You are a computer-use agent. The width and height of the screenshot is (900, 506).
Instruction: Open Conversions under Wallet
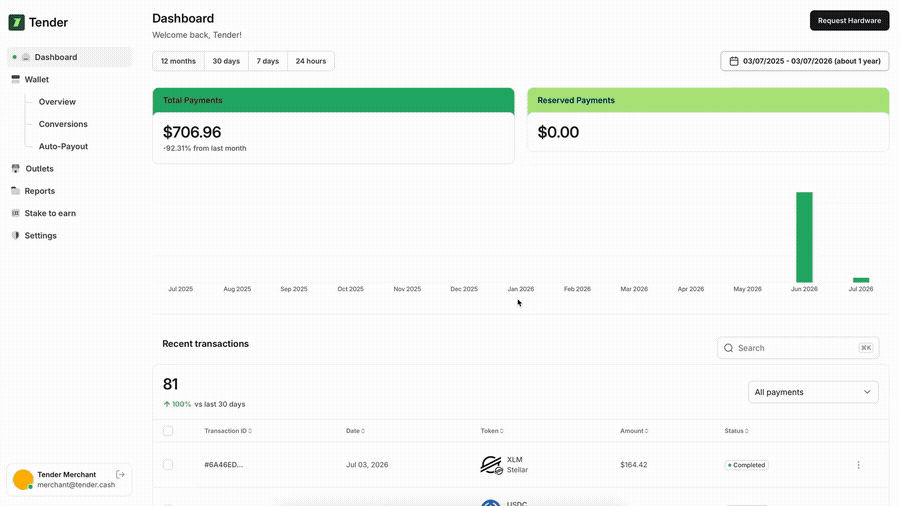coord(63,124)
